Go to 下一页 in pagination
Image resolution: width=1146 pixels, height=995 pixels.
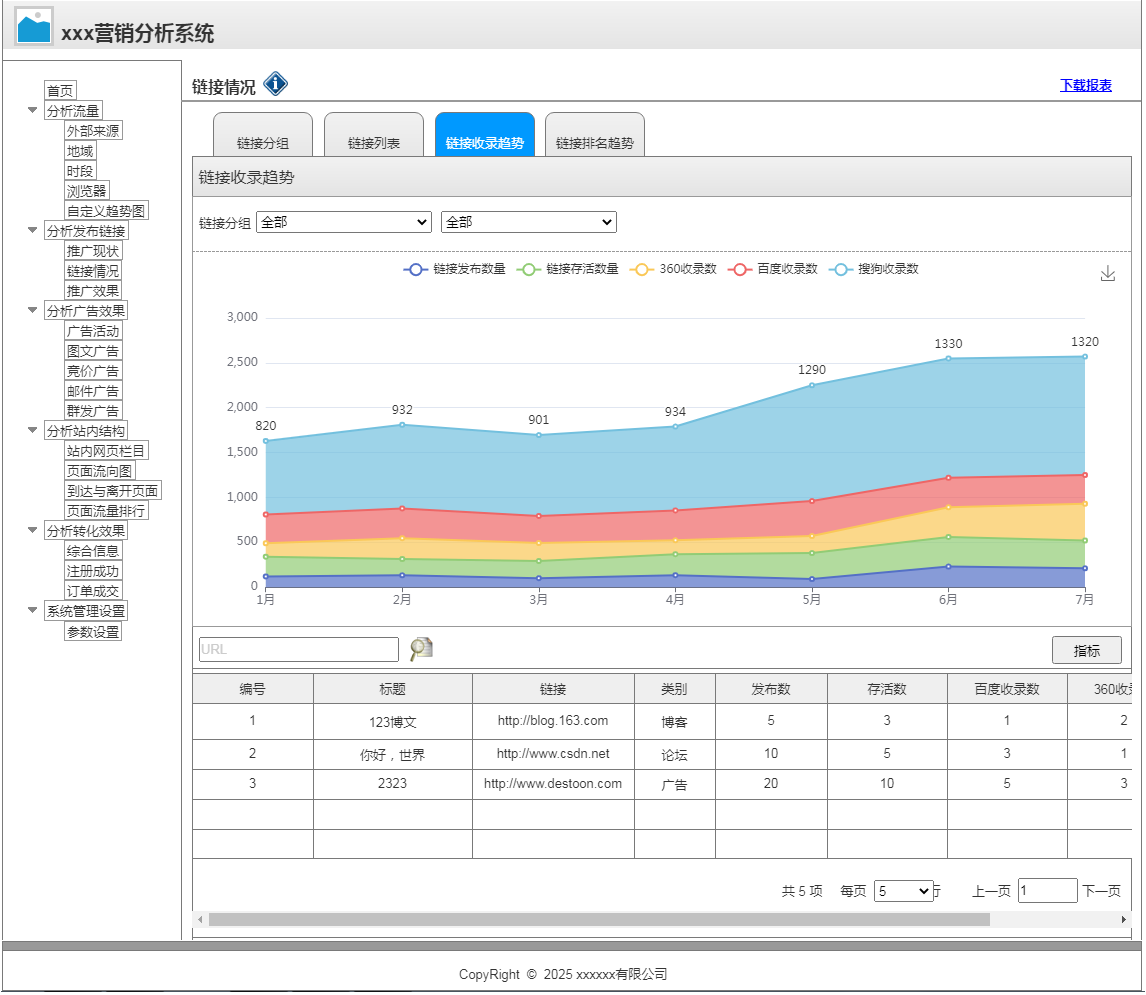click(1101, 890)
